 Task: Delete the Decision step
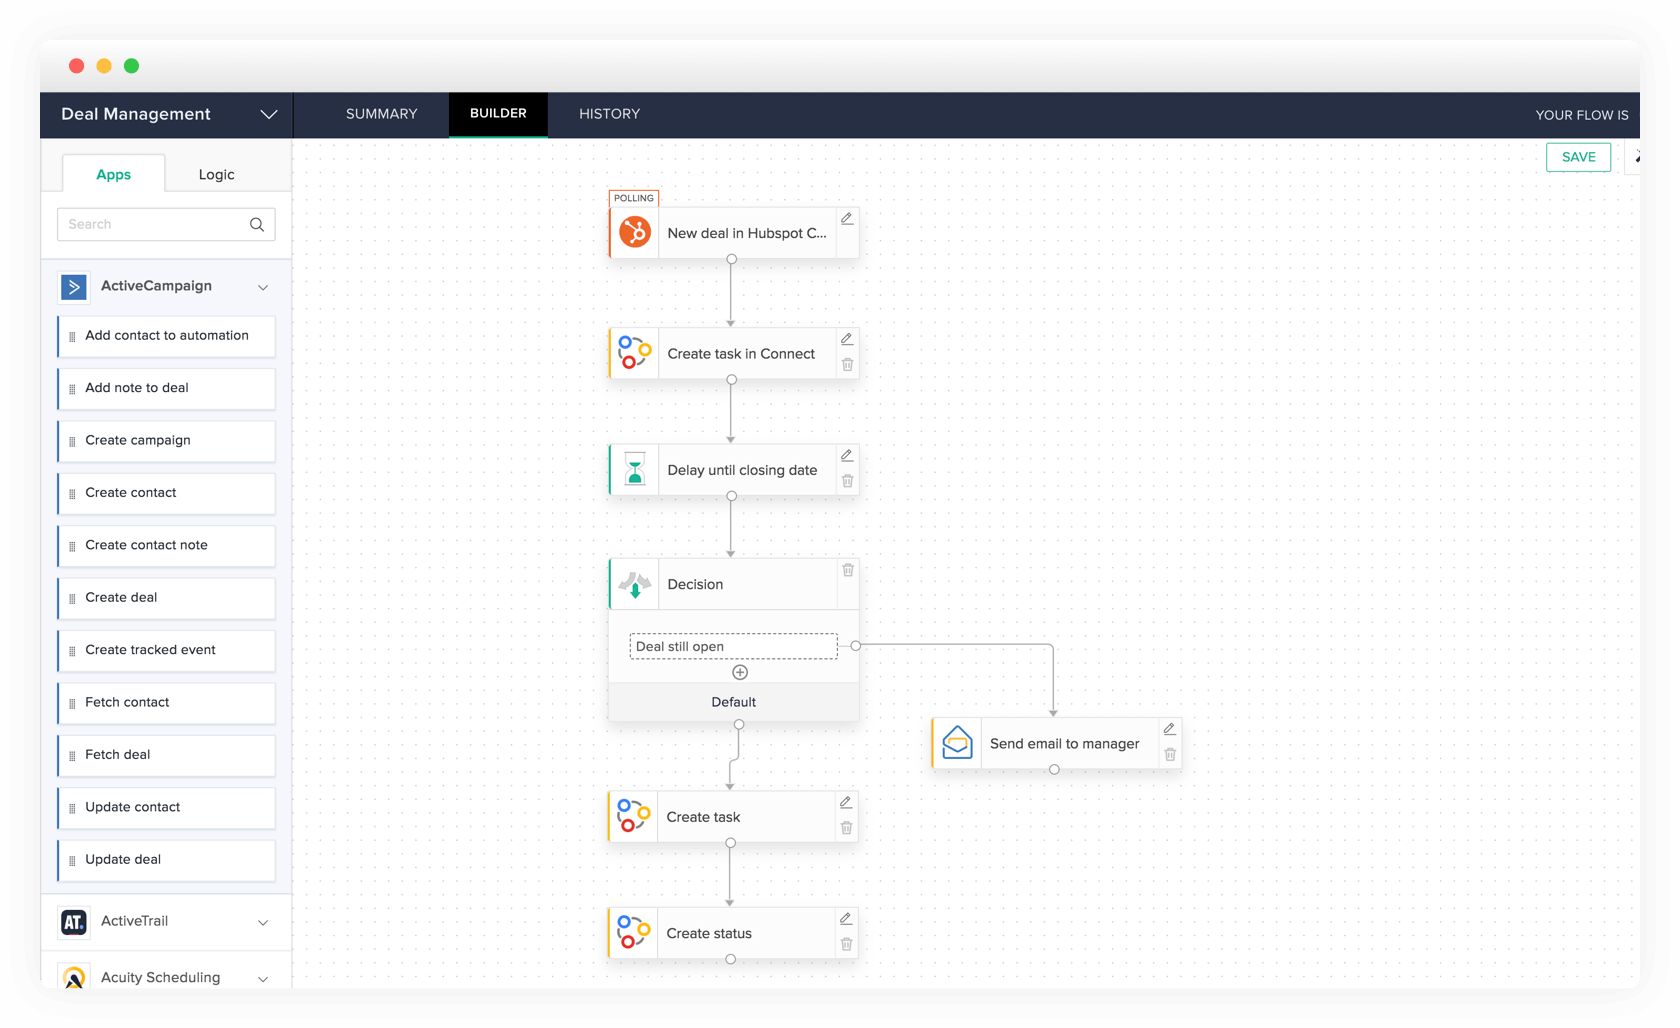coord(848,570)
